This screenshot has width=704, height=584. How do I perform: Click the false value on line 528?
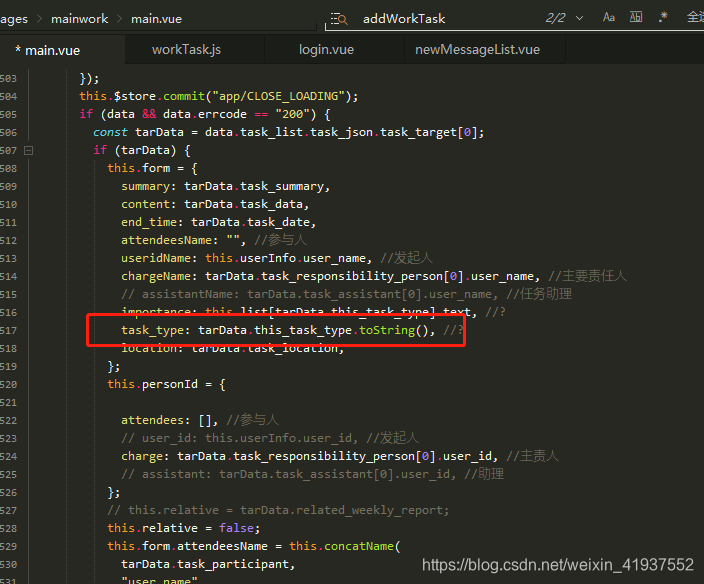click(x=236, y=528)
